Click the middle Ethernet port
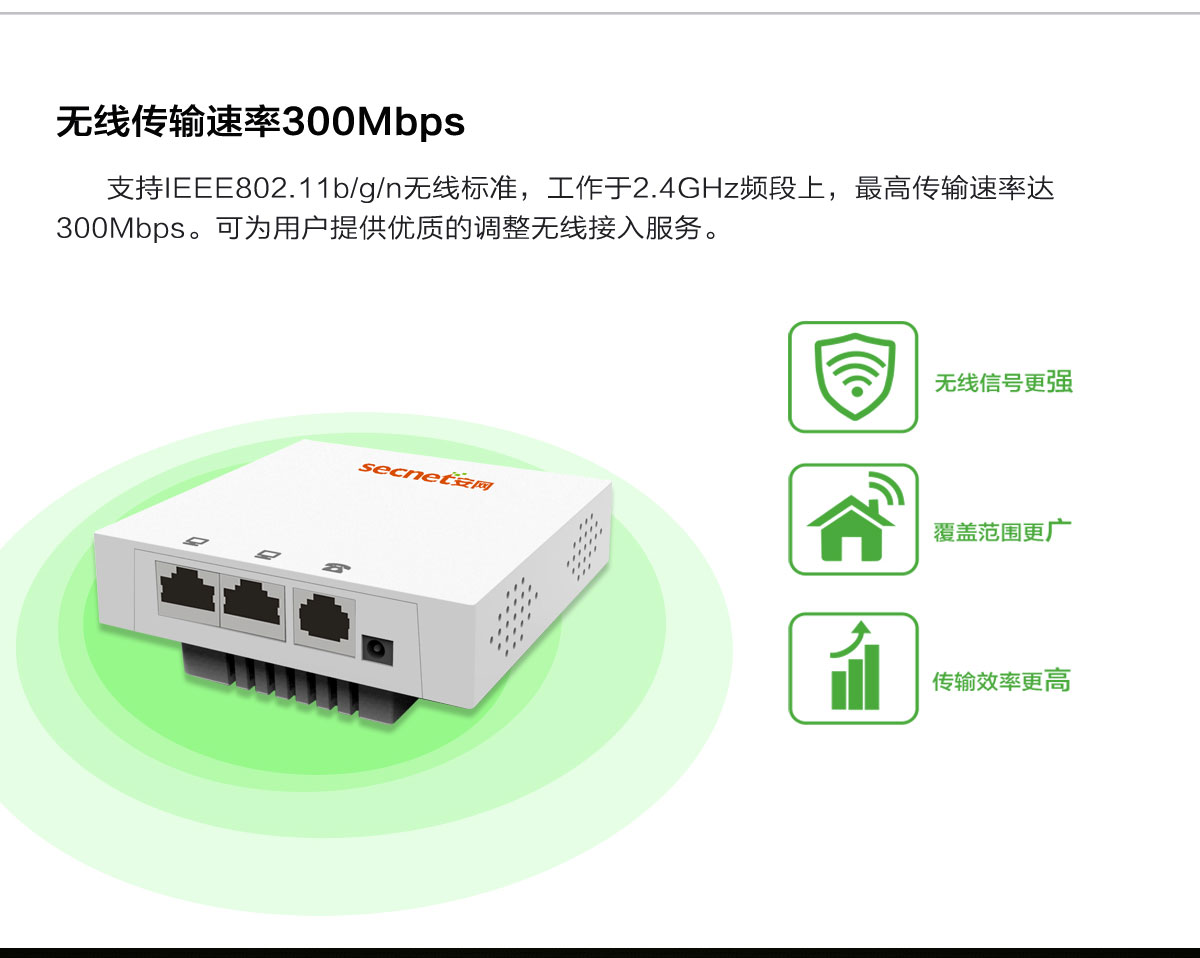The height and width of the screenshot is (958, 1200). [x=254, y=603]
